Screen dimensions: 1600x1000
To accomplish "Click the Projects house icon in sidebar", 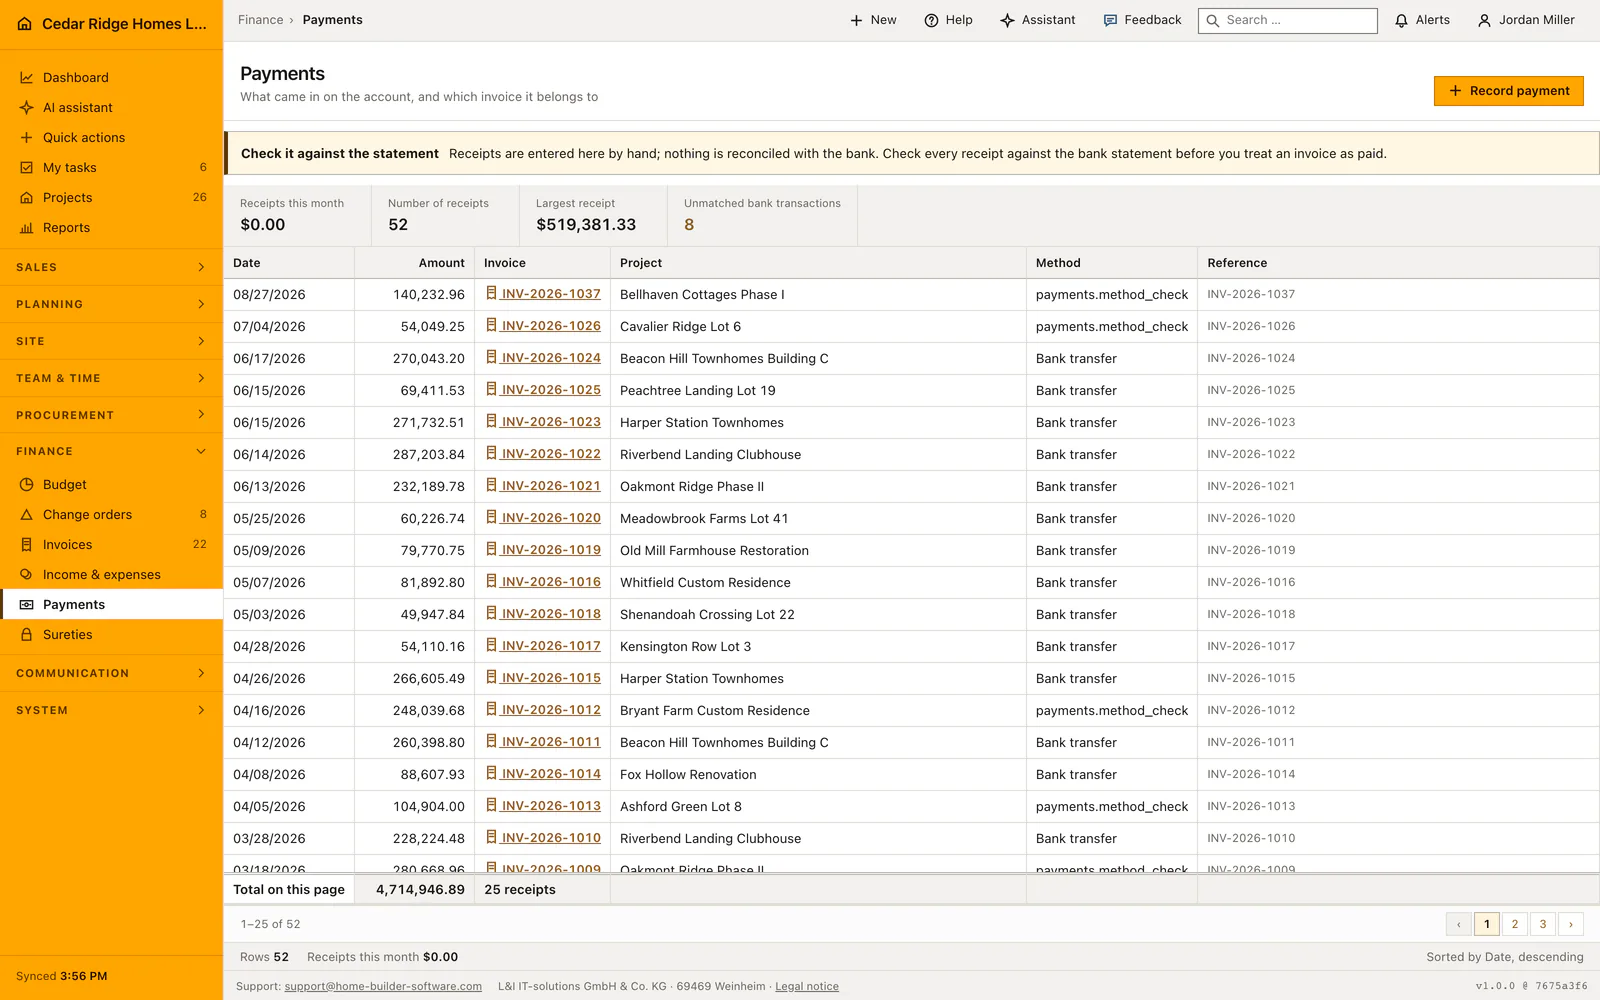I will [x=27, y=198].
